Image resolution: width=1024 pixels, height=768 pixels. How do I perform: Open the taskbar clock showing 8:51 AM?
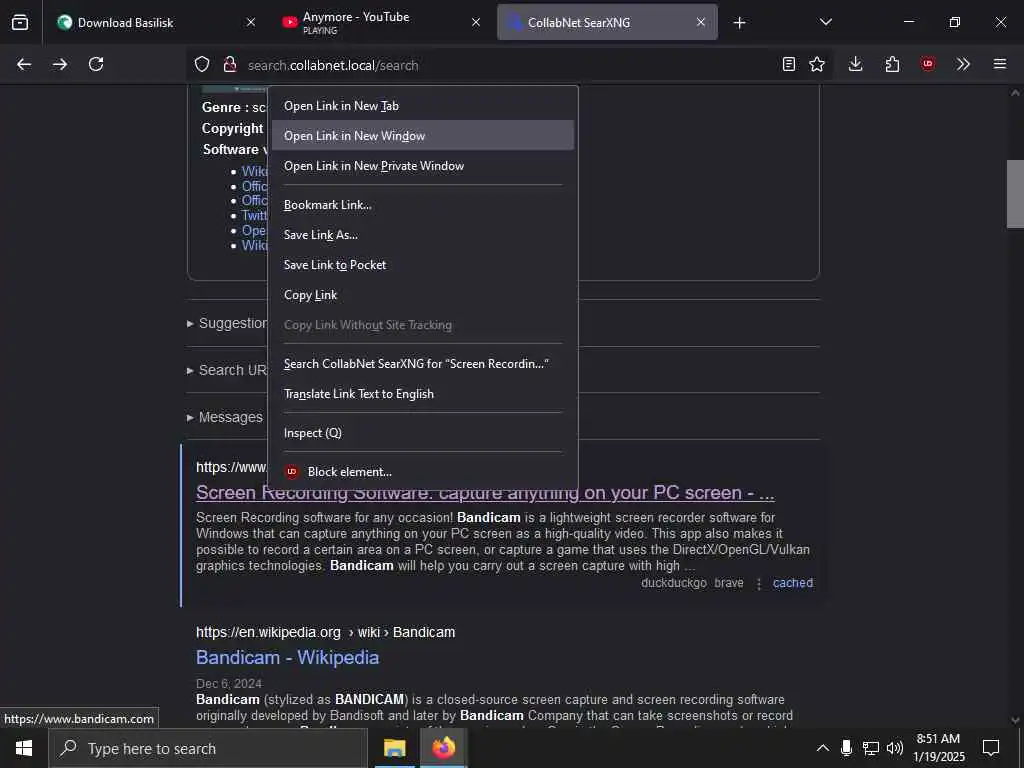click(938, 748)
